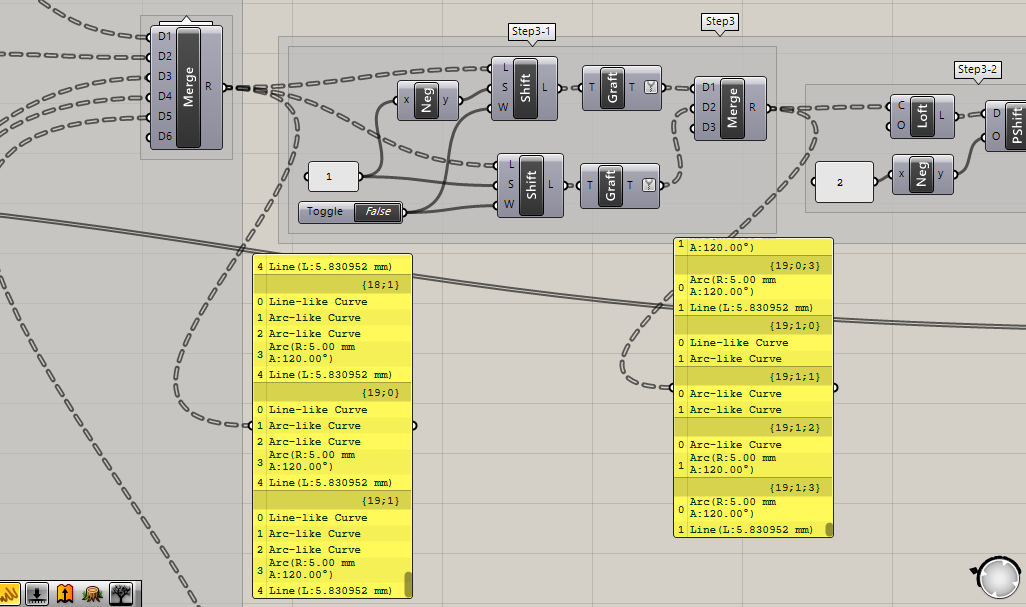1026x607 pixels.
Task: Click the filter icon on the upper Graft
Action: point(651,87)
